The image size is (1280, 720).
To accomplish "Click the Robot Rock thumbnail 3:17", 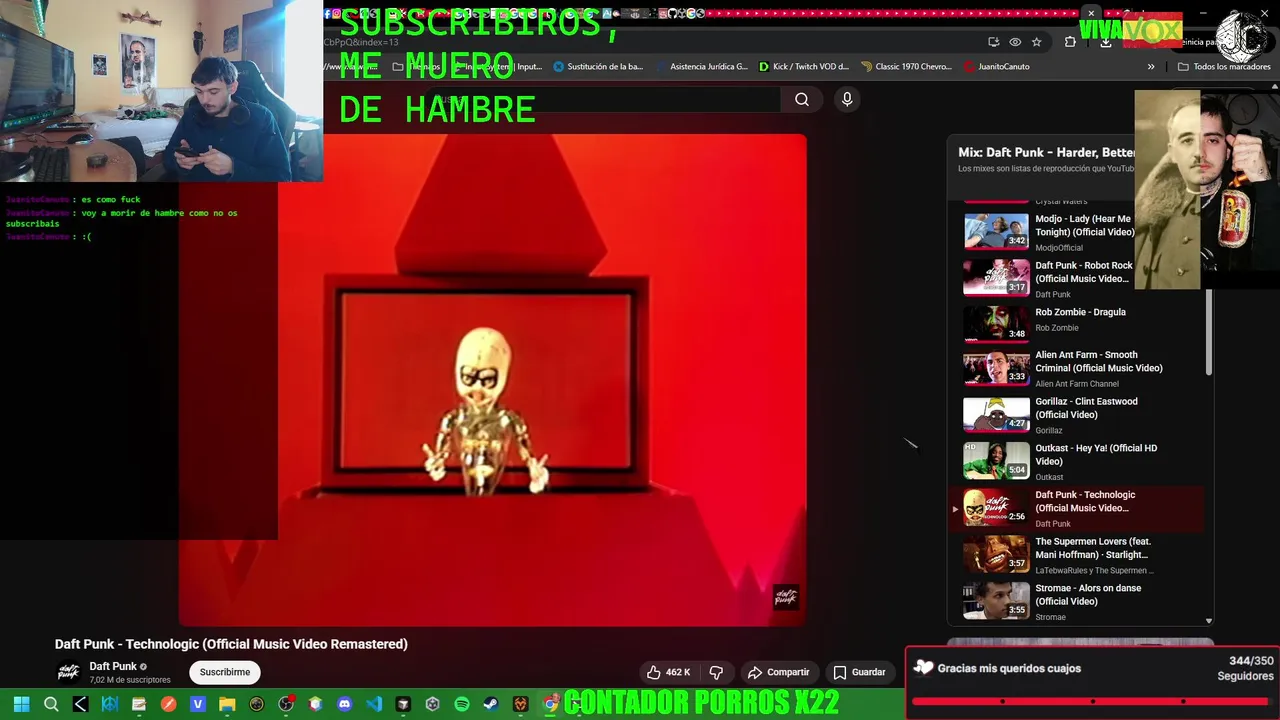I will [x=996, y=277].
